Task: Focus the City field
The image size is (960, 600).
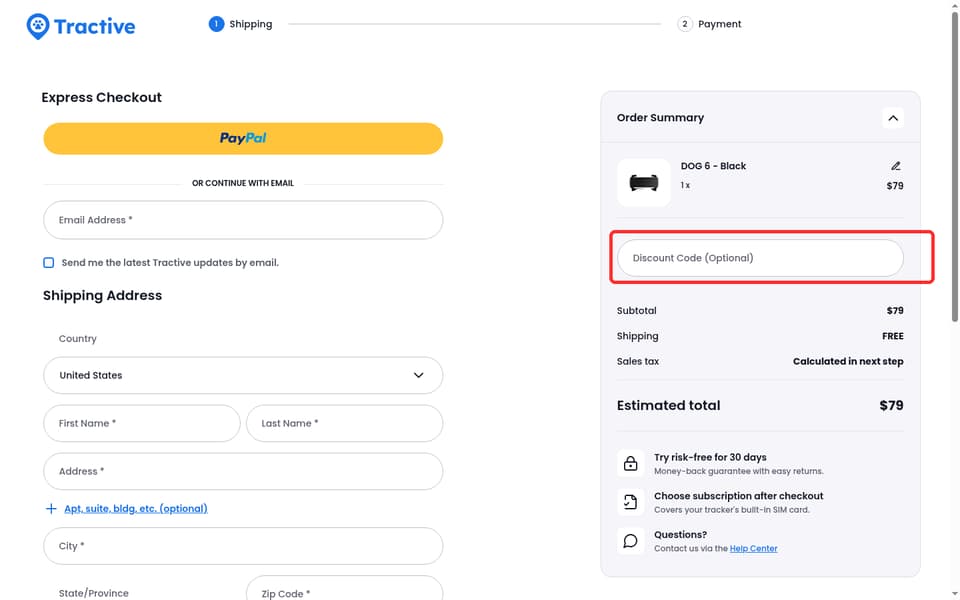Action: tap(243, 546)
